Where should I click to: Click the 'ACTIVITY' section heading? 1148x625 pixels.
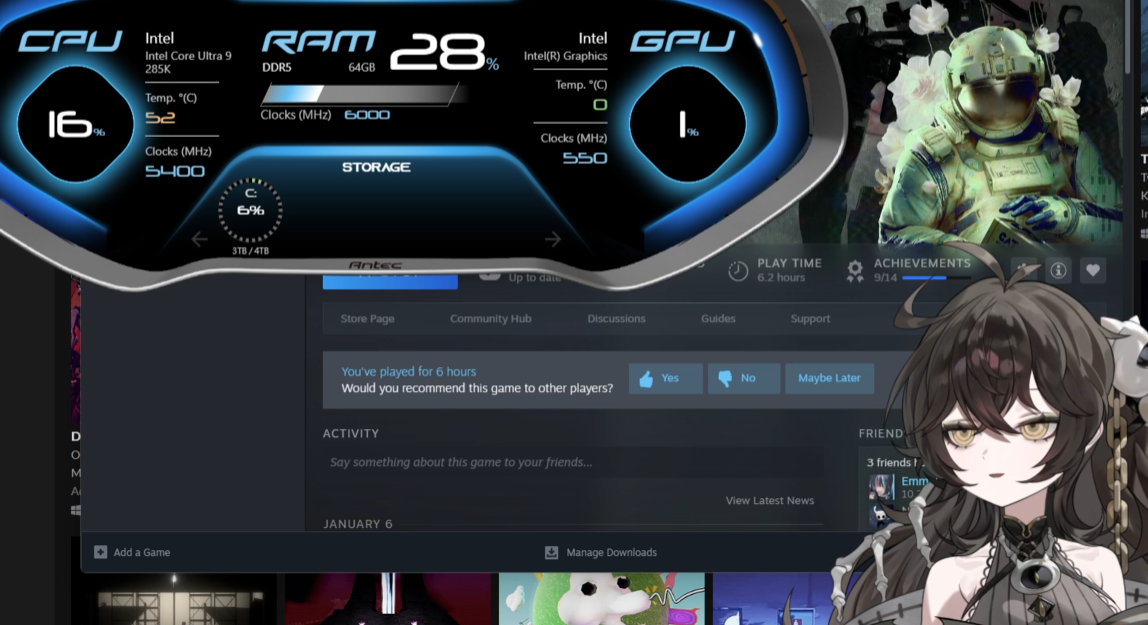(351, 433)
